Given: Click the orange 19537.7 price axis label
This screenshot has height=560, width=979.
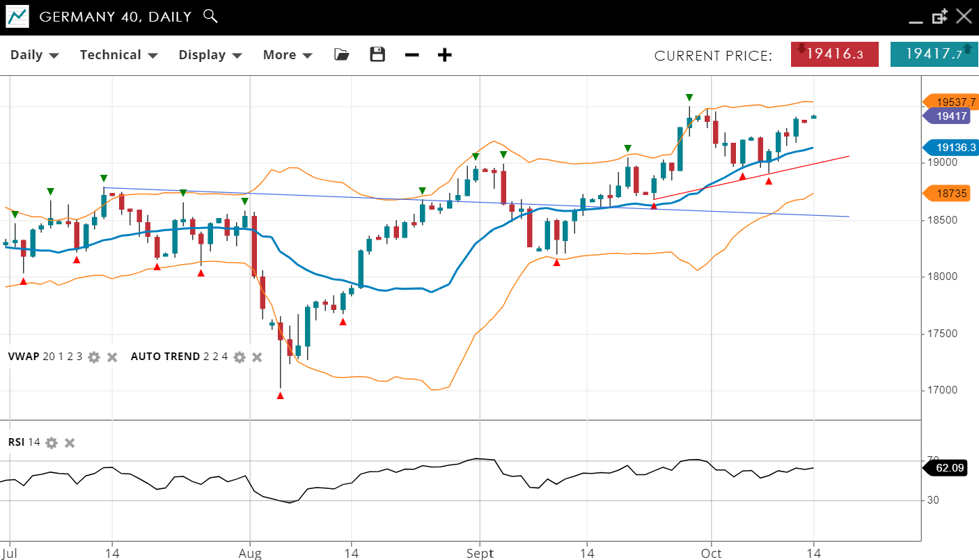Looking at the screenshot, I should pos(949,102).
